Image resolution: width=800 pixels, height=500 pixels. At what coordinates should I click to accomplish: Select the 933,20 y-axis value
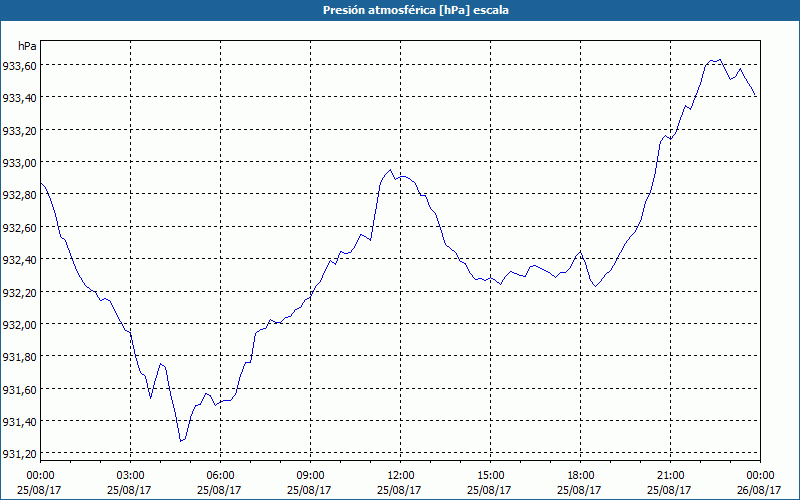tap(19, 130)
